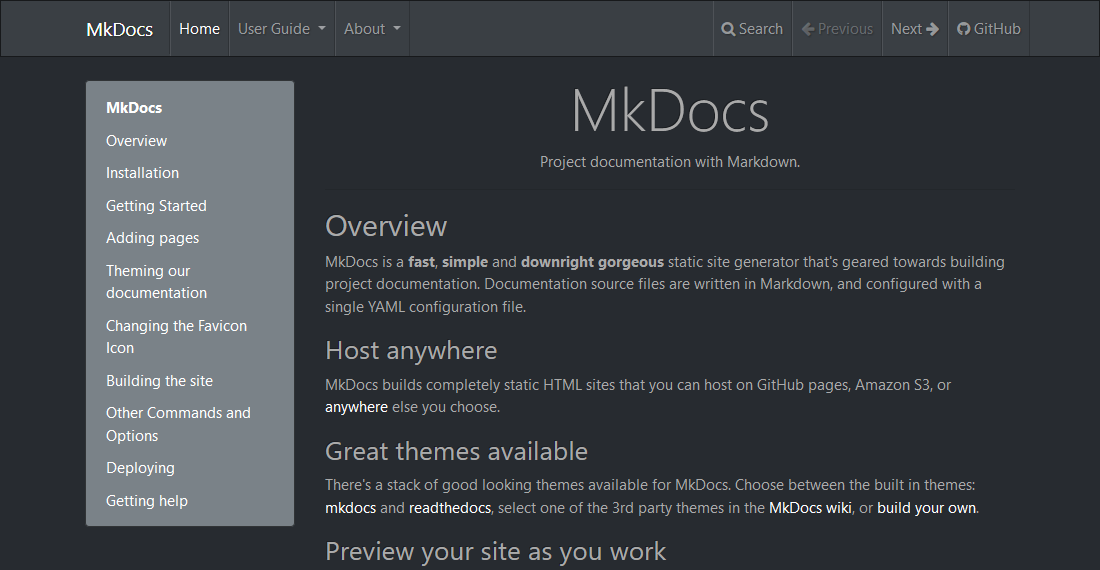Click the Previous label in navbar
This screenshot has width=1100, height=570.
[x=845, y=29]
